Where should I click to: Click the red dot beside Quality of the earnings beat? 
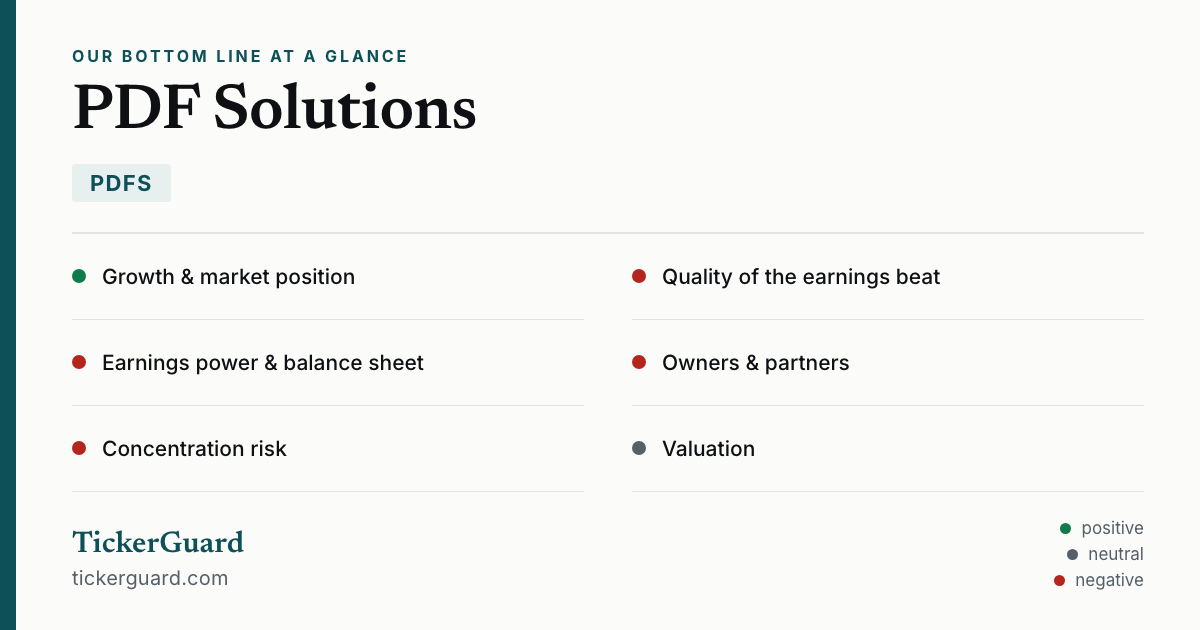pos(639,276)
